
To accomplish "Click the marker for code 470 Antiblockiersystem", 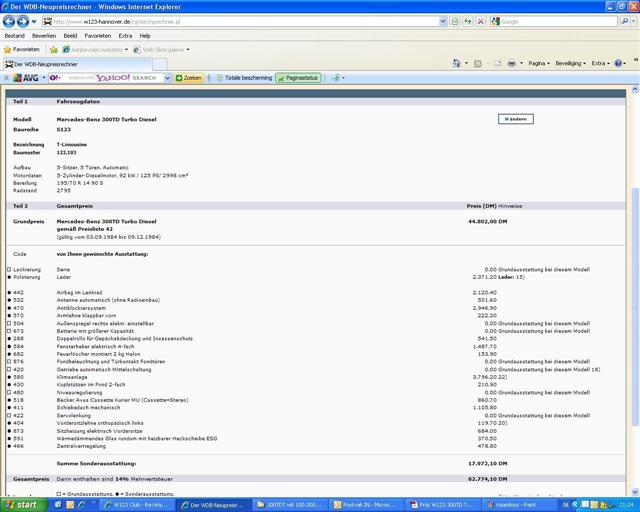I will pyautogui.click(x=9, y=308).
